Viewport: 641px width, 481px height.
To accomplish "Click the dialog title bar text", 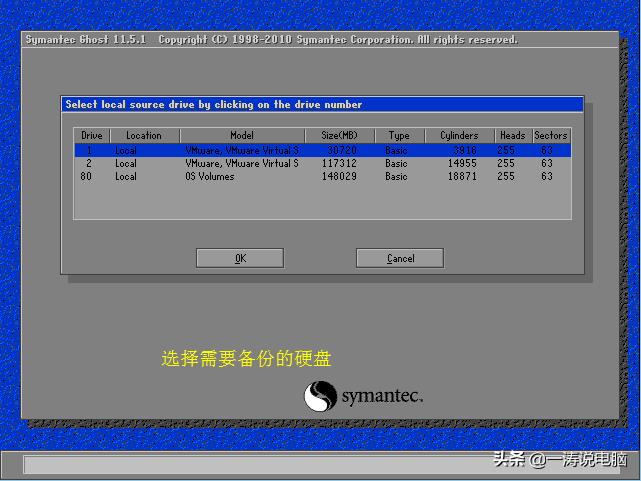I will click(x=214, y=104).
